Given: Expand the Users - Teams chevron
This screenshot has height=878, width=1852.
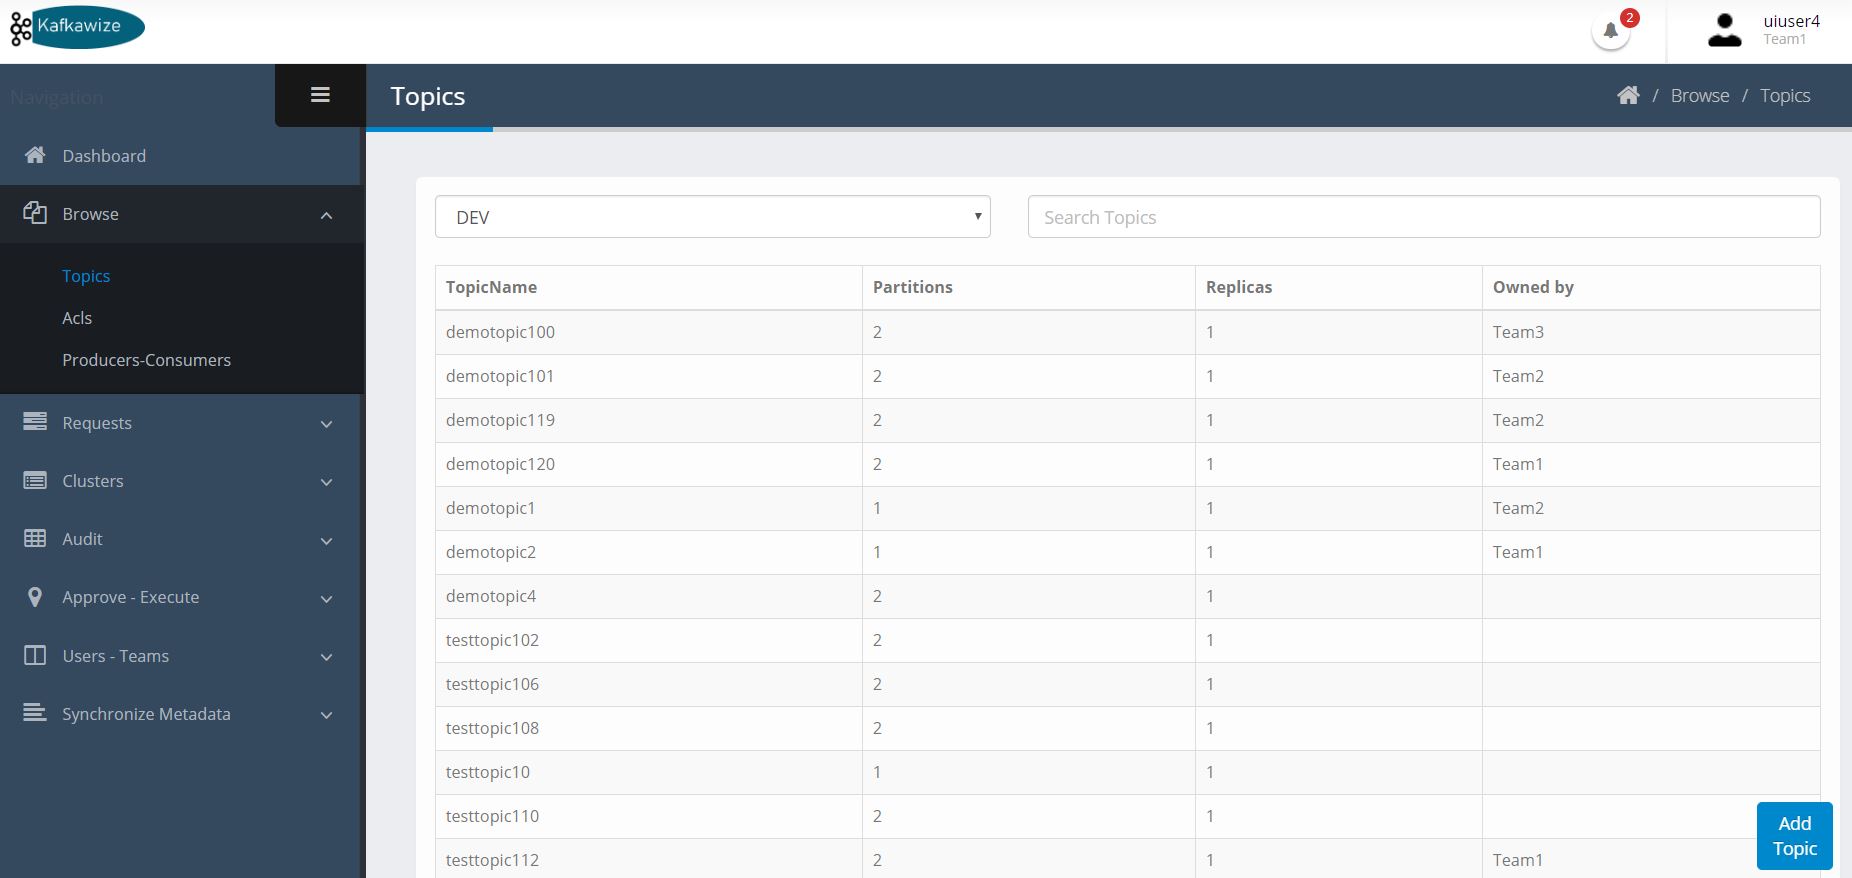Looking at the screenshot, I should 326,657.
